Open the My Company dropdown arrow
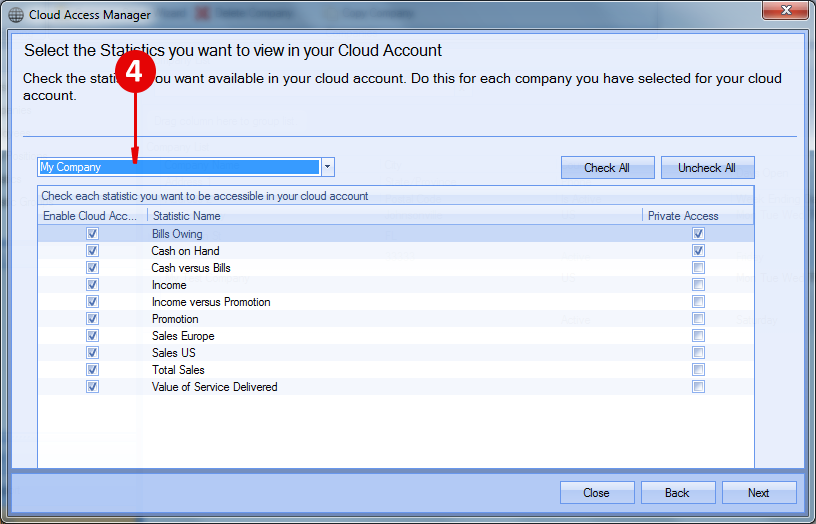 point(327,167)
